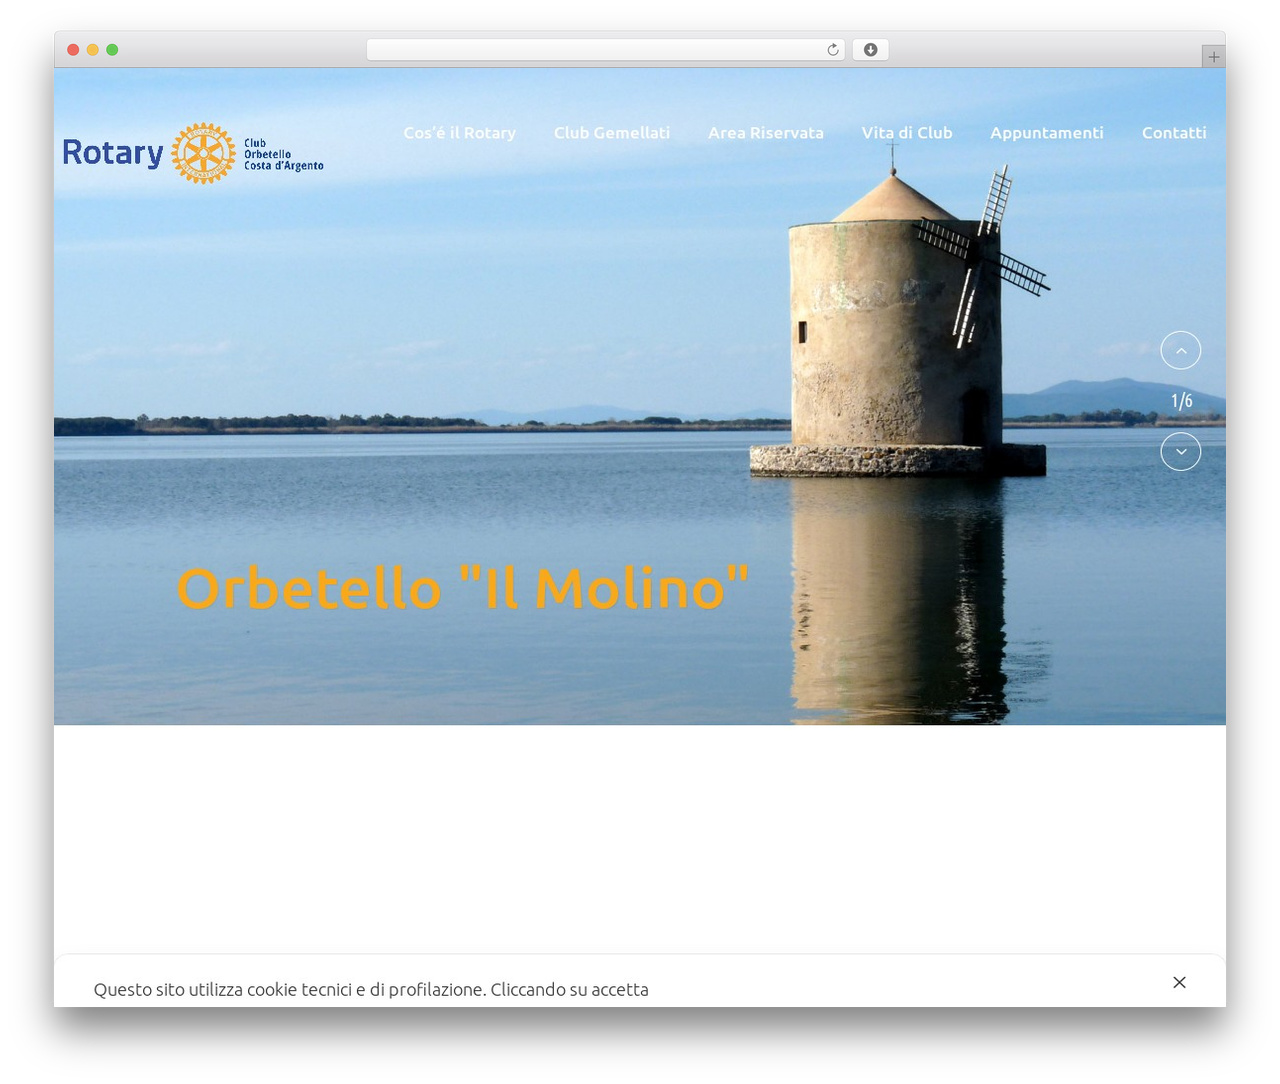Screen dimensions: 1280x1084
Task: Go to the Contatti page
Action: coord(1174,132)
